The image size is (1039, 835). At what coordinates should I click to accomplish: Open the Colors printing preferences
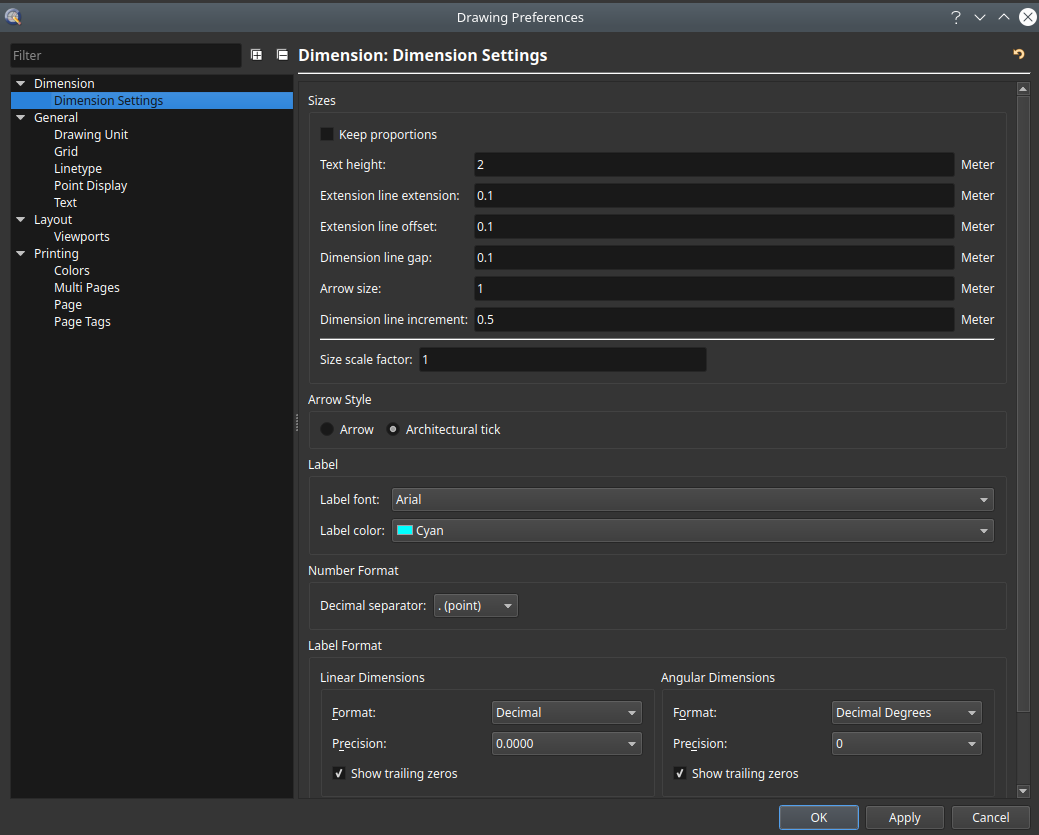pos(72,270)
